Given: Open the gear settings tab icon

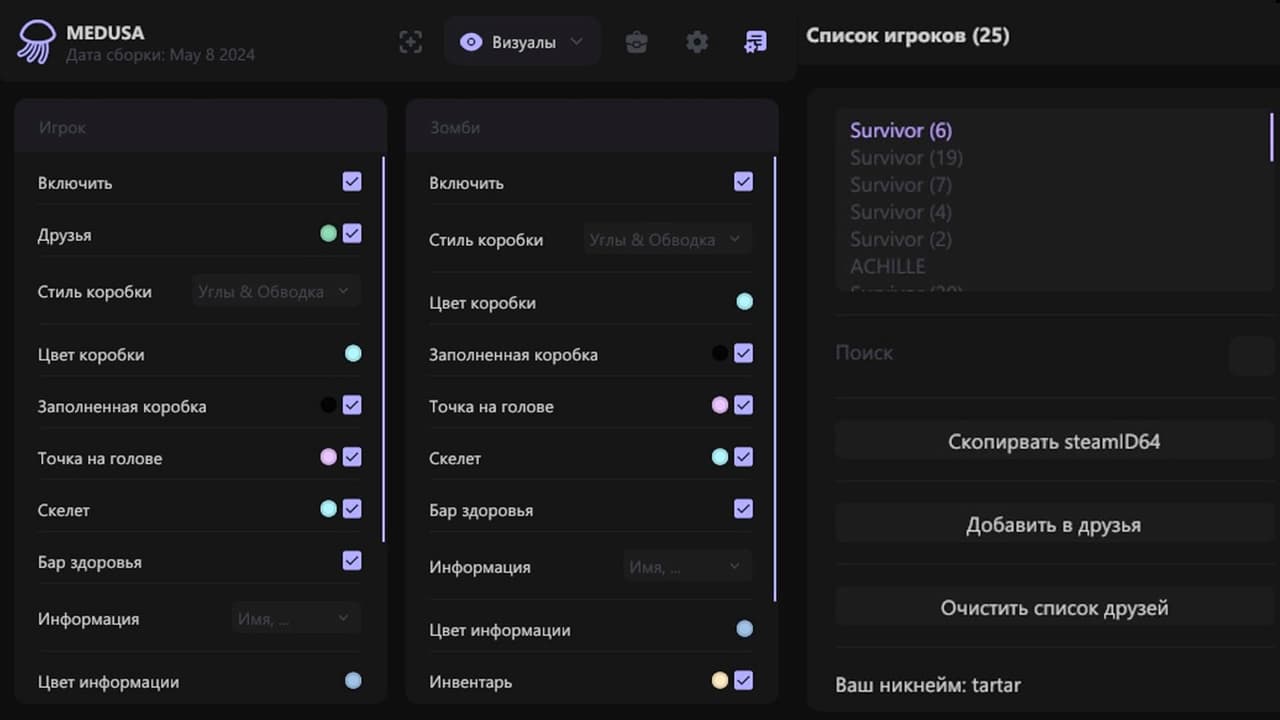Looking at the screenshot, I should point(697,42).
